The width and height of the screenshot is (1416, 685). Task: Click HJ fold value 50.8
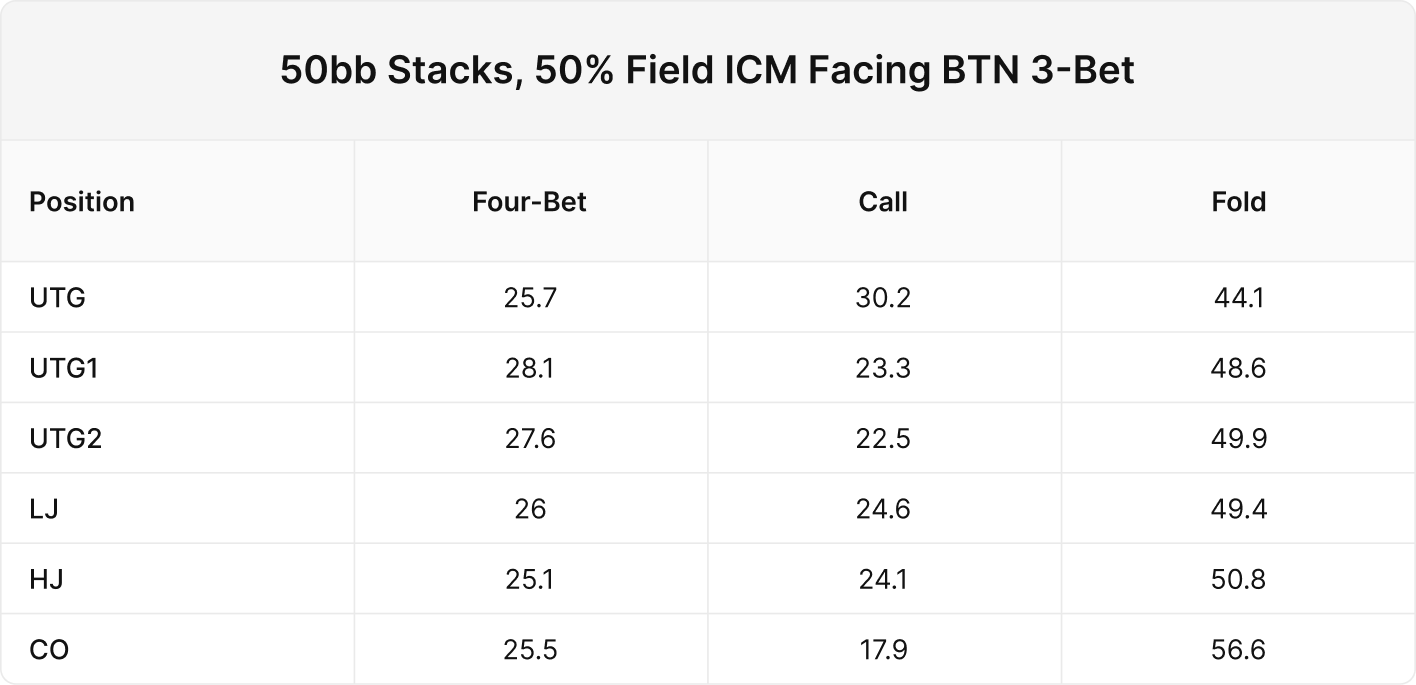click(x=1238, y=580)
